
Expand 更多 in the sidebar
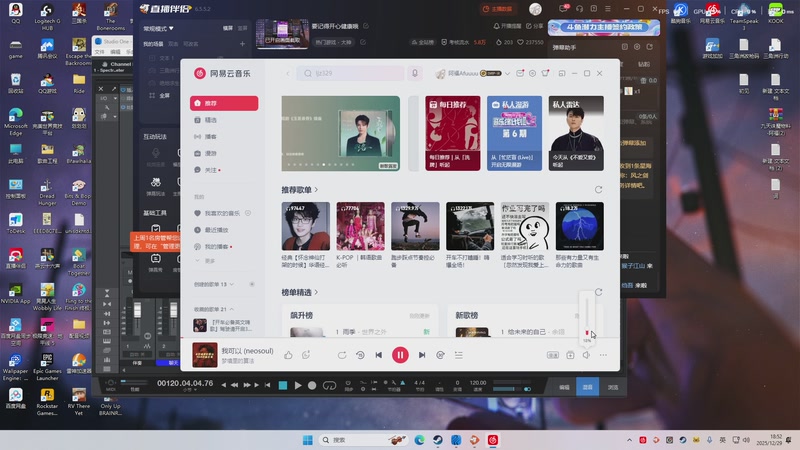tap(206, 261)
